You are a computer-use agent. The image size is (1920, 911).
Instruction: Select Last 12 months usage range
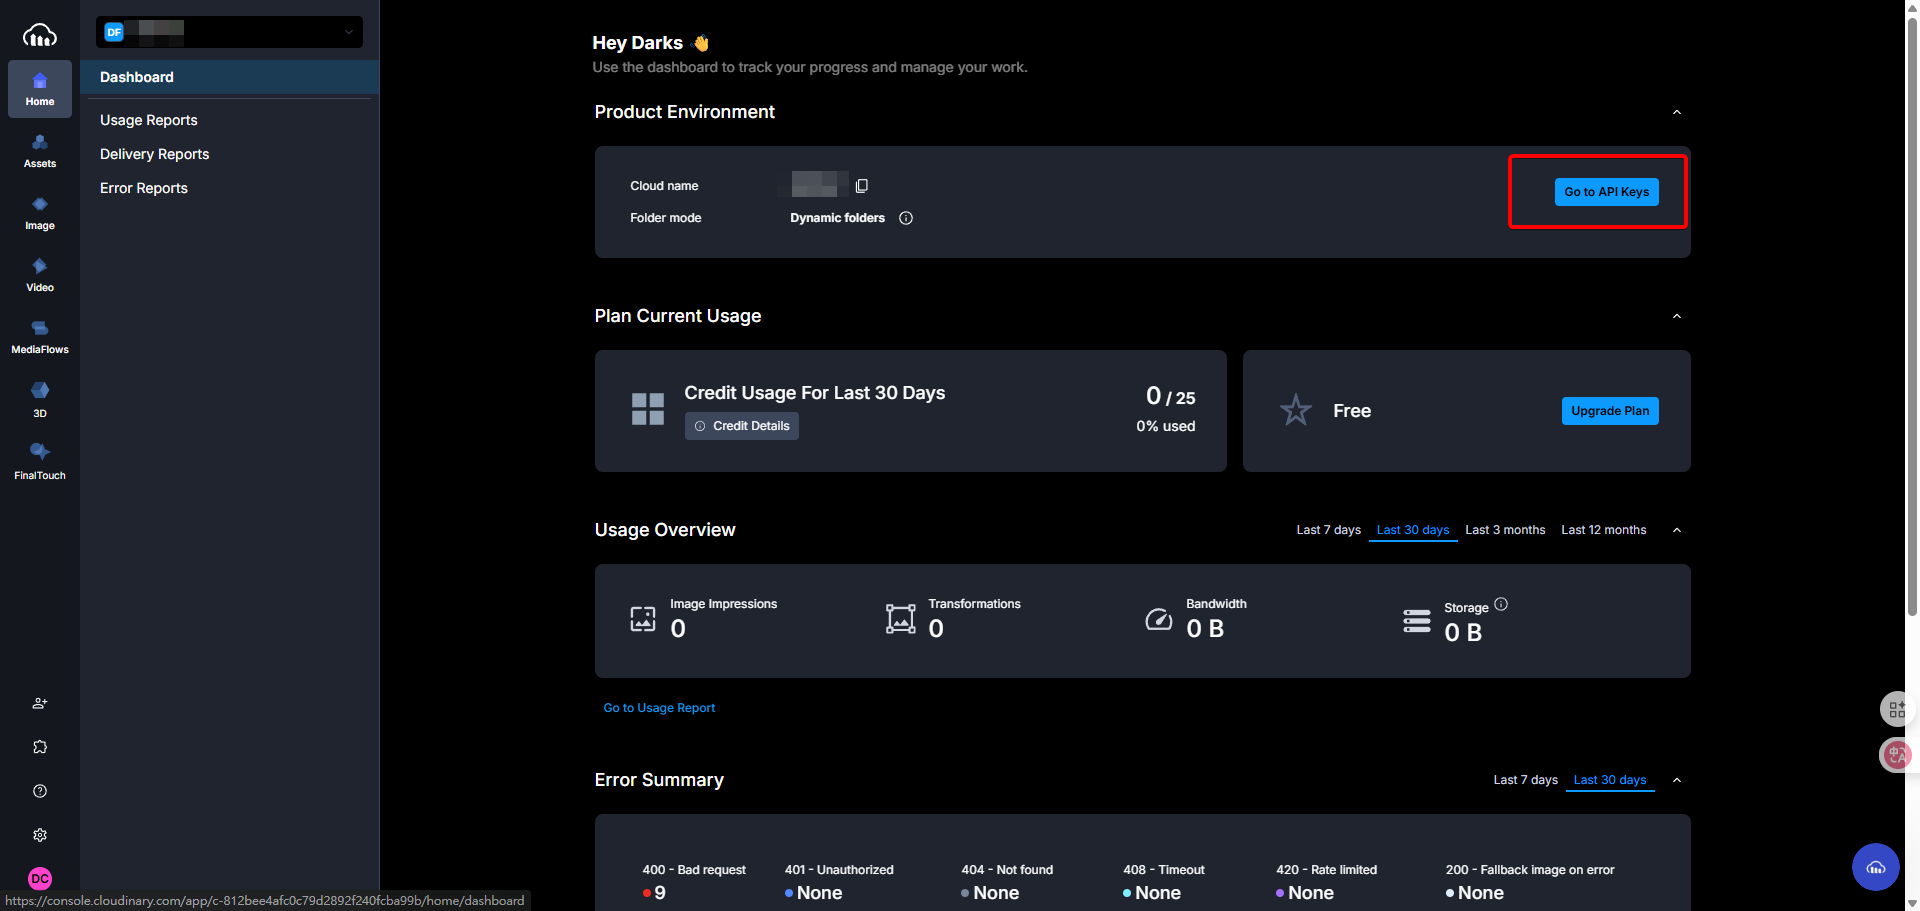coord(1603,530)
